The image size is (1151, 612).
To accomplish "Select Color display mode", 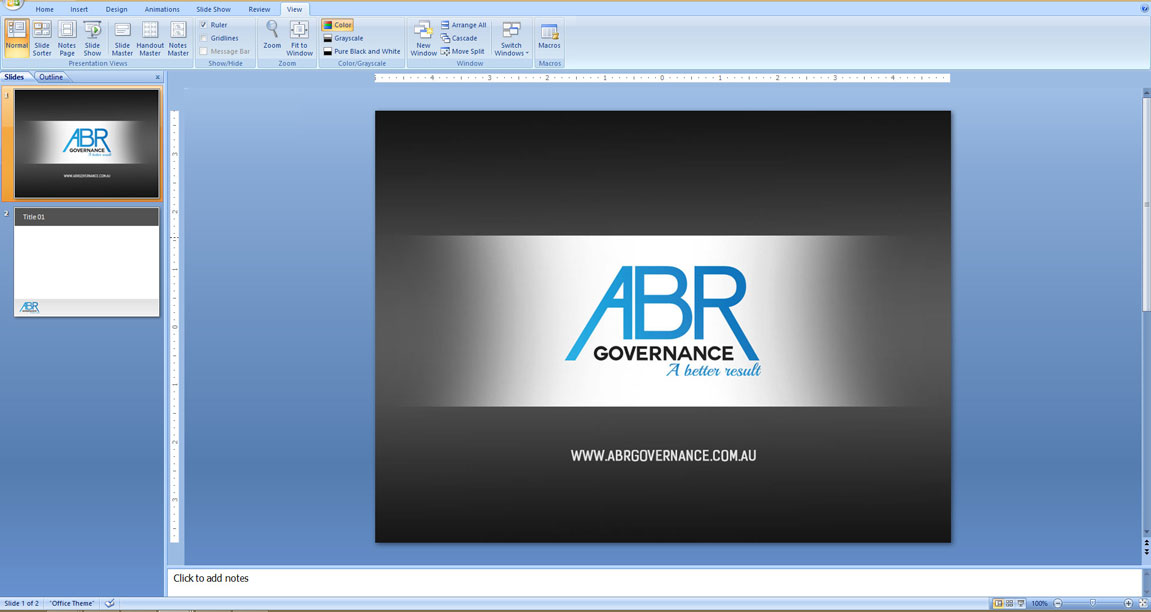I will click(338, 25).
